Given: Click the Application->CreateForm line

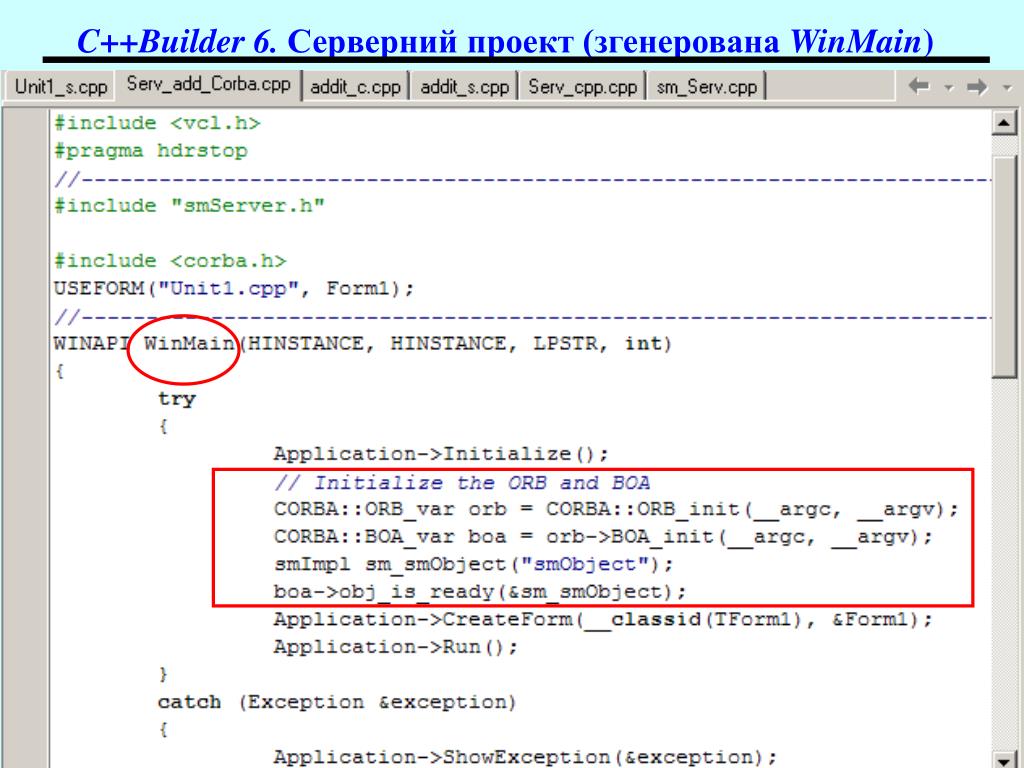Looking at the screenshot, I should (x=603, y=619).
